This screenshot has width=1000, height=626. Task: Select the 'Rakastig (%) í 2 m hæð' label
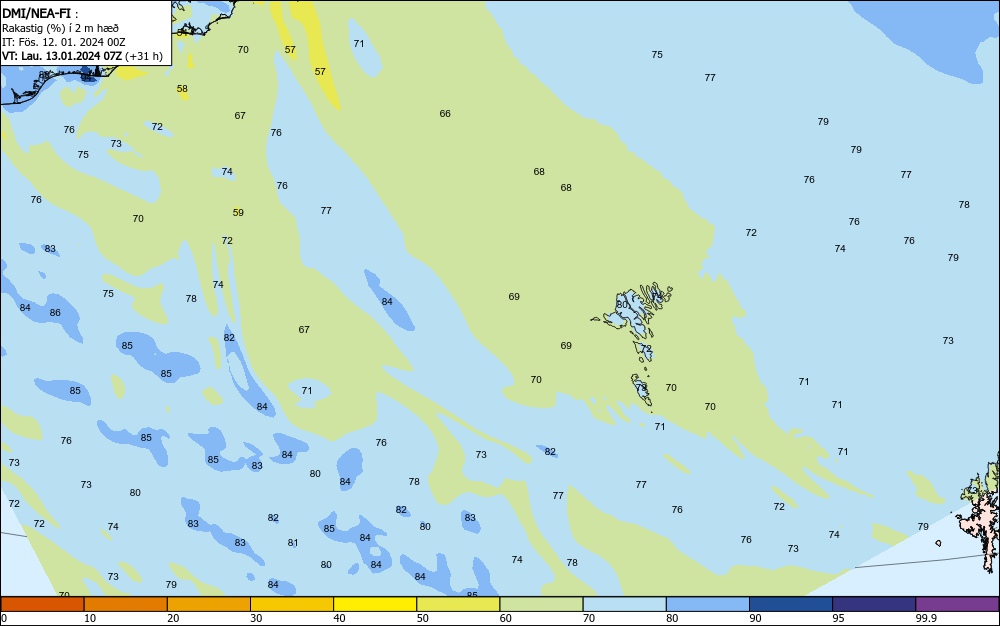60,28
